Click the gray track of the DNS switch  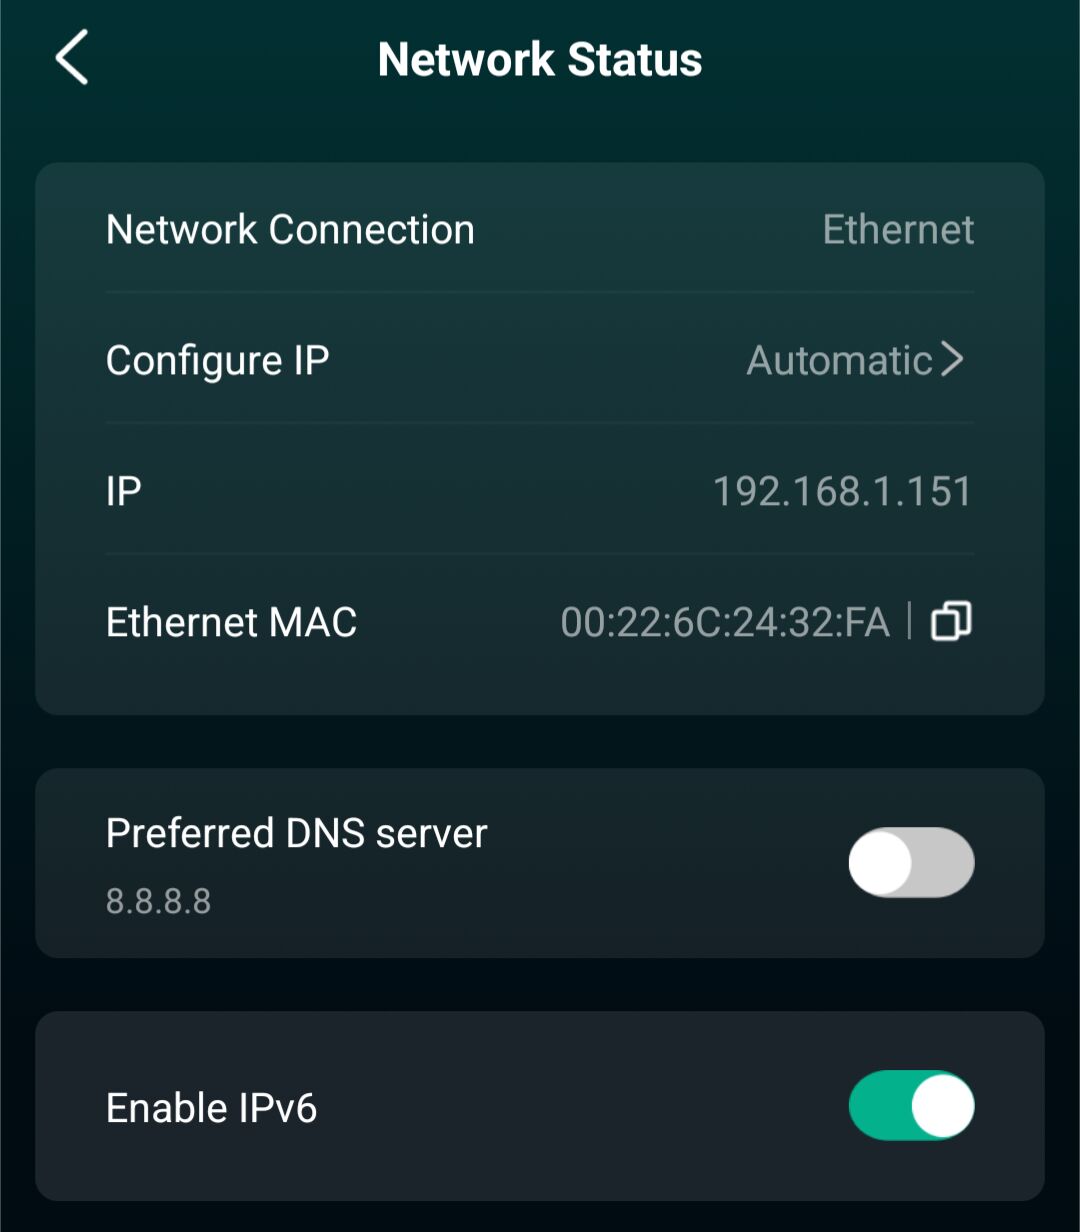[946, 862]
